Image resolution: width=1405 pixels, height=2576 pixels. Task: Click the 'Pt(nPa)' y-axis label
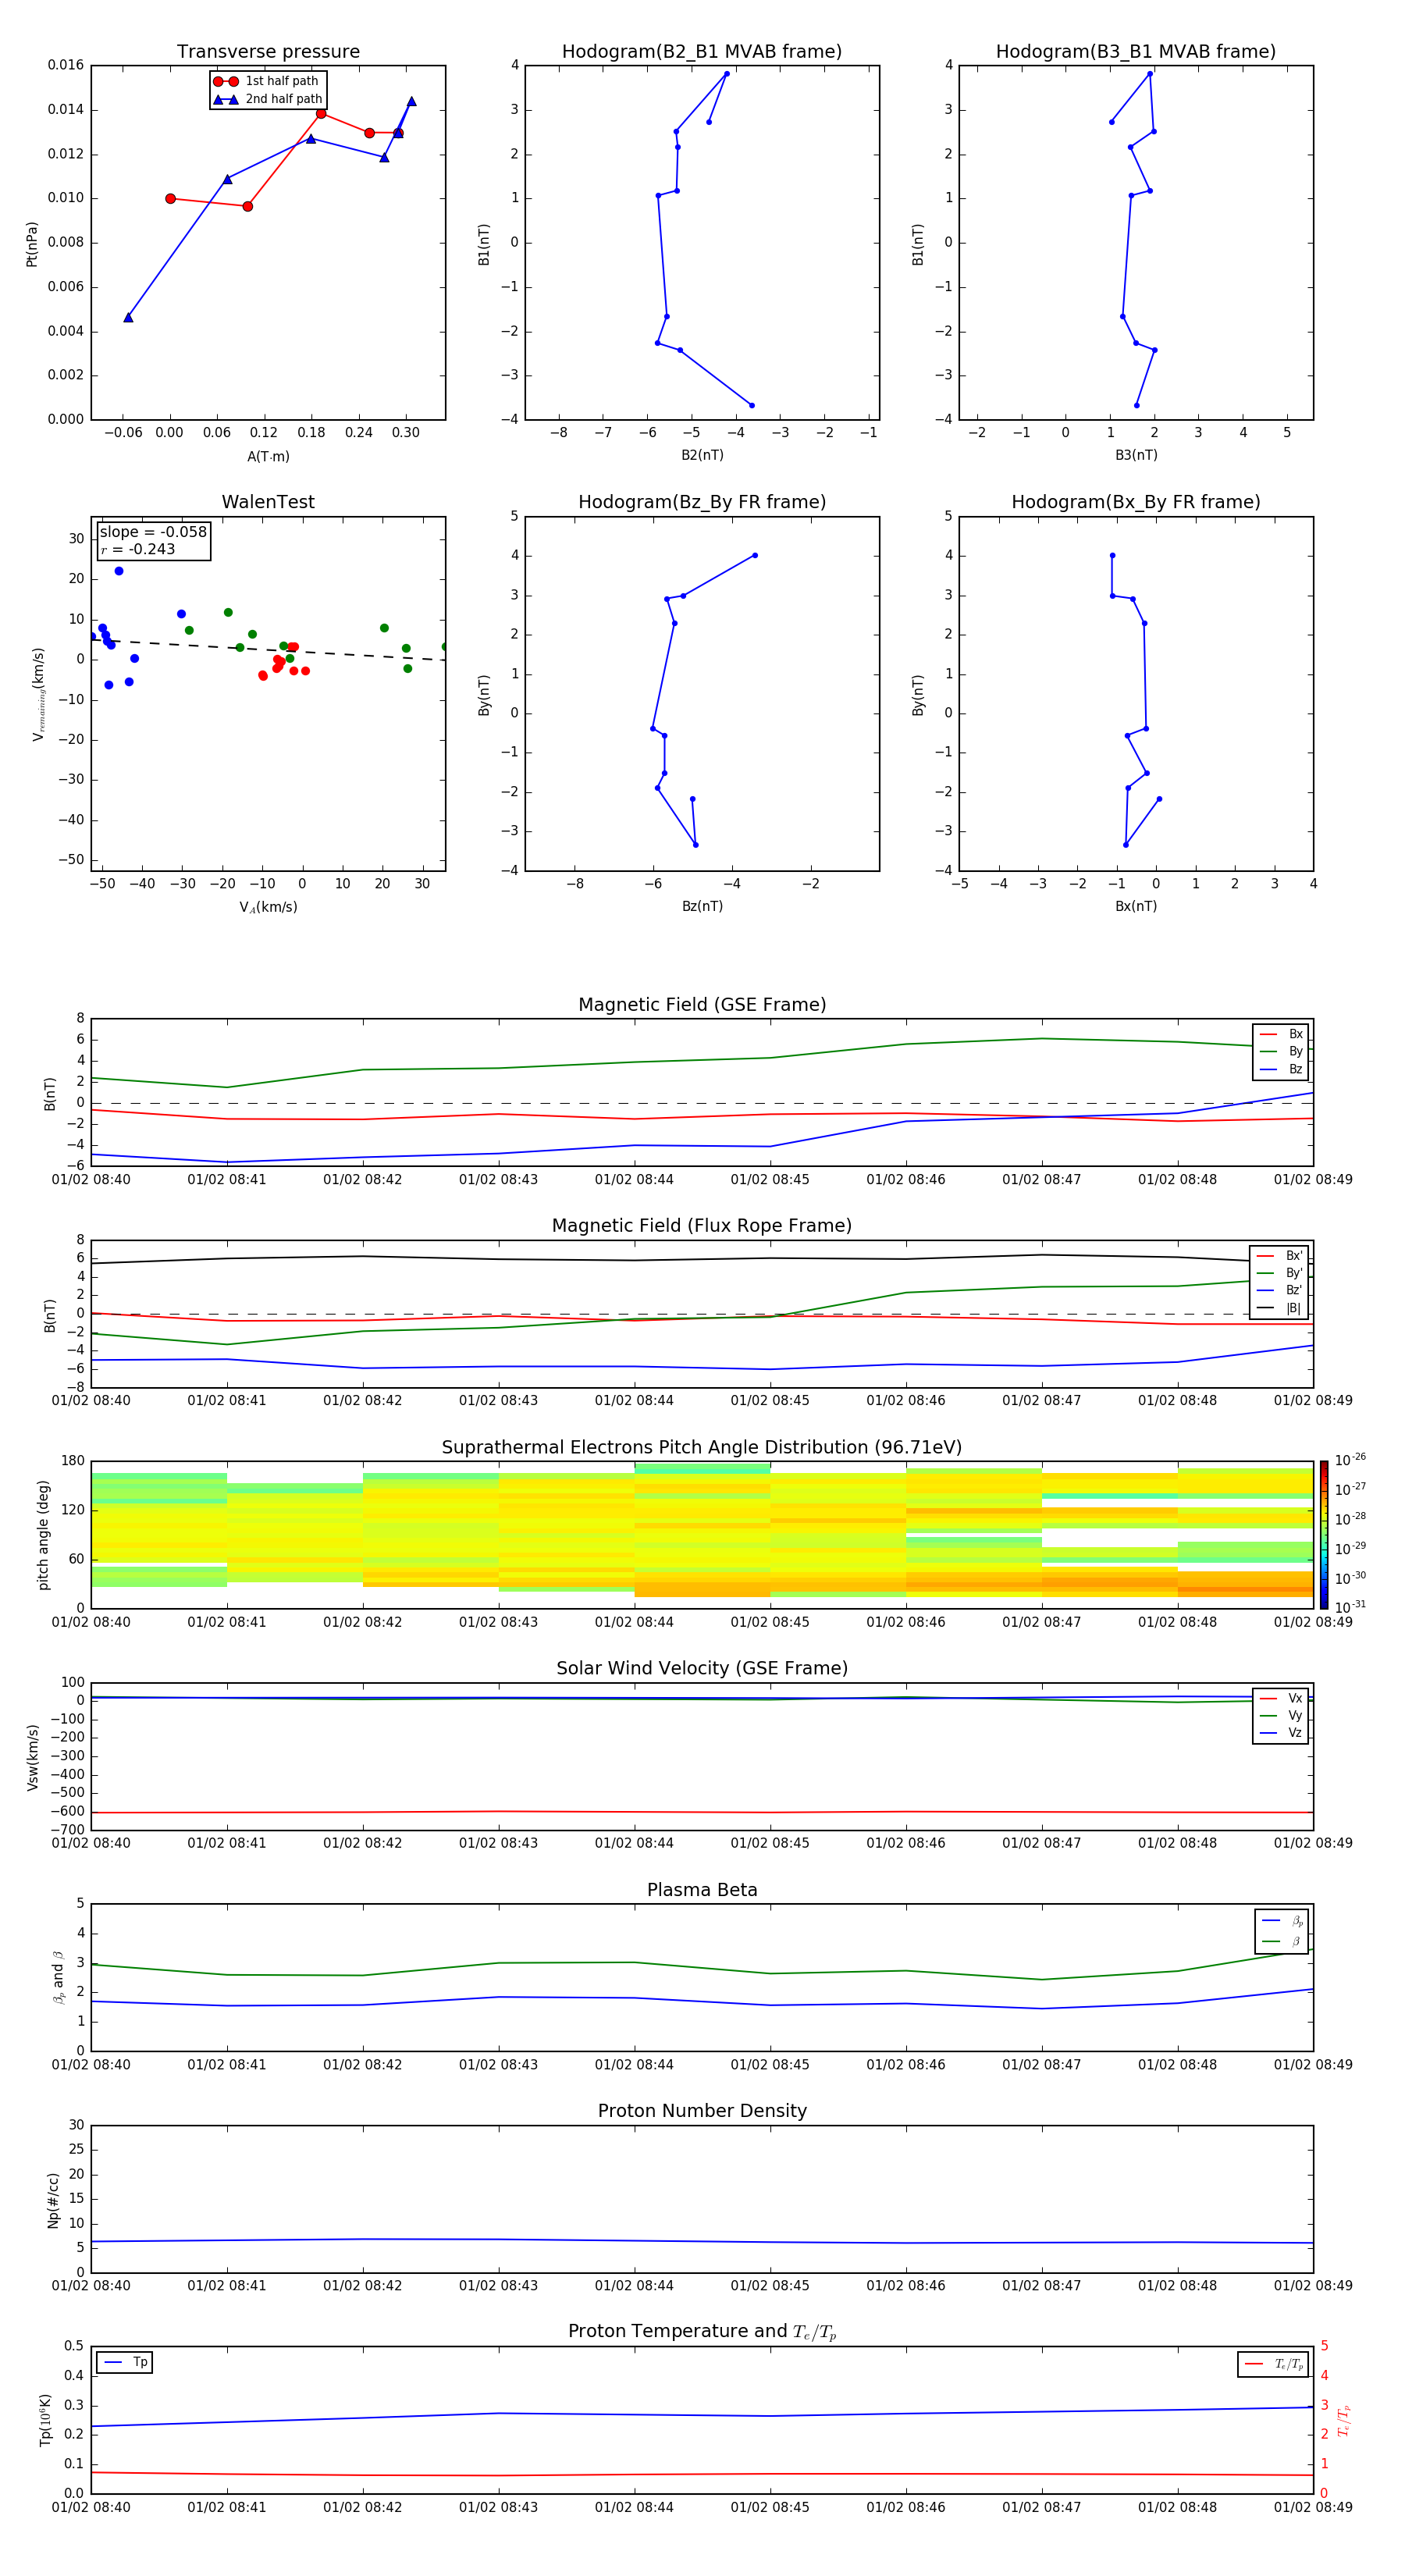tap(31, 244)
